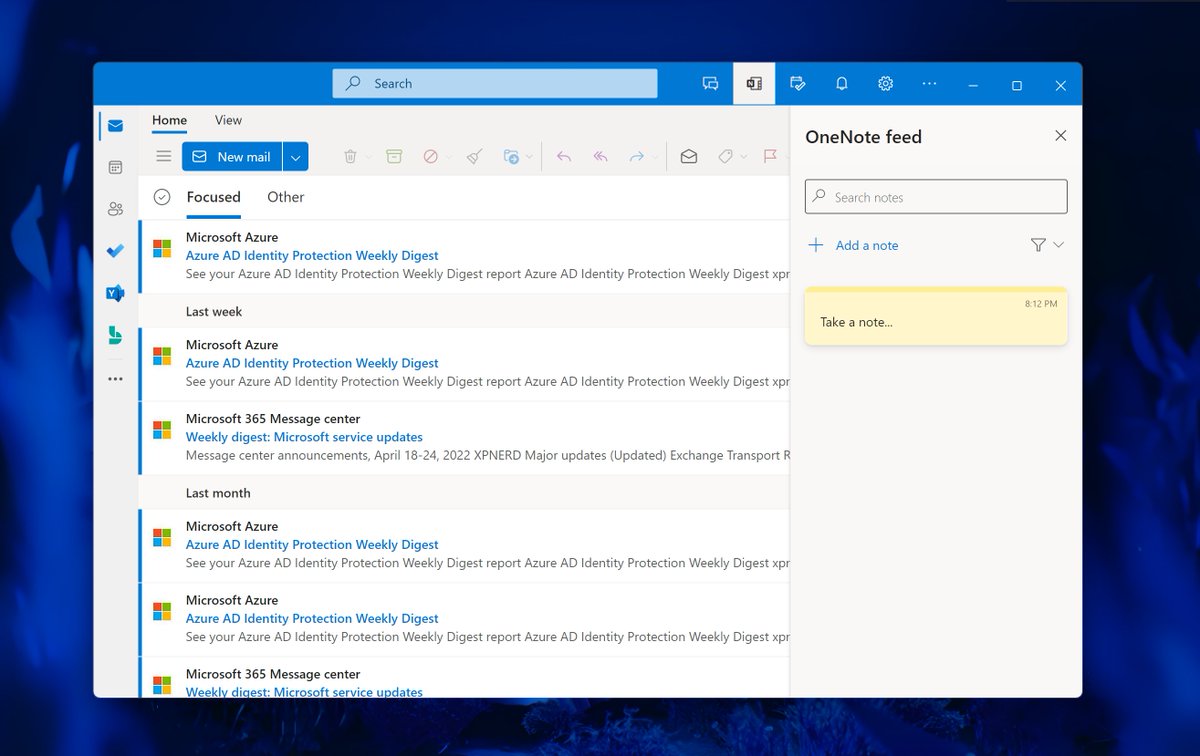1200x756 pixels.
Task: Click the Sweep broom icon
Action: tap(475, 157)
